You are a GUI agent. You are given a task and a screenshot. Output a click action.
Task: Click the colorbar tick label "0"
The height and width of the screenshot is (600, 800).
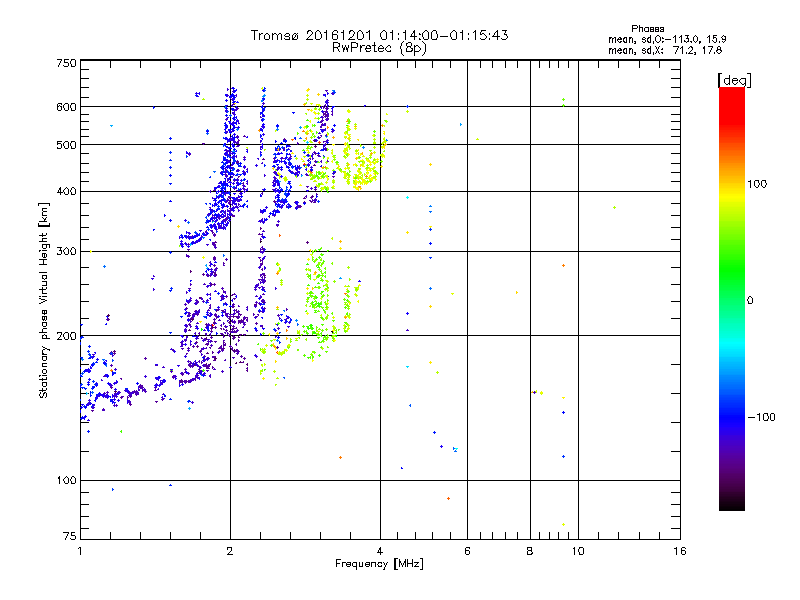click(750, 301)
